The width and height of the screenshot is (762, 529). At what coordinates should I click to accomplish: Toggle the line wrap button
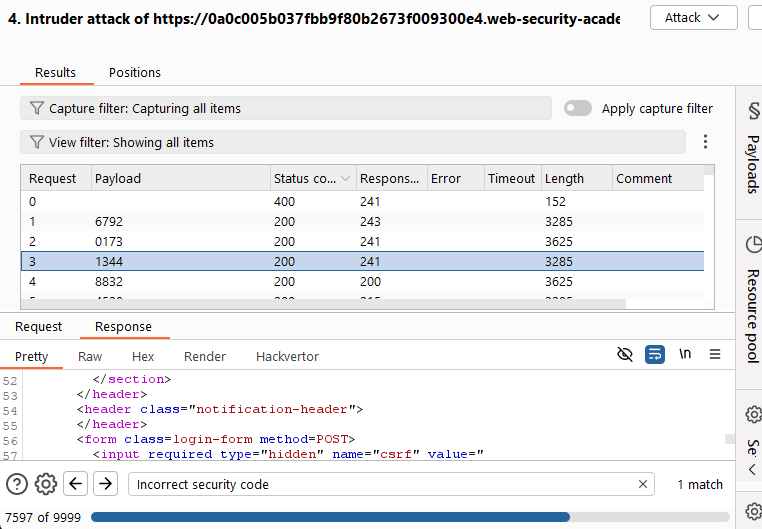pyautogui.click(x=655, y=354)
